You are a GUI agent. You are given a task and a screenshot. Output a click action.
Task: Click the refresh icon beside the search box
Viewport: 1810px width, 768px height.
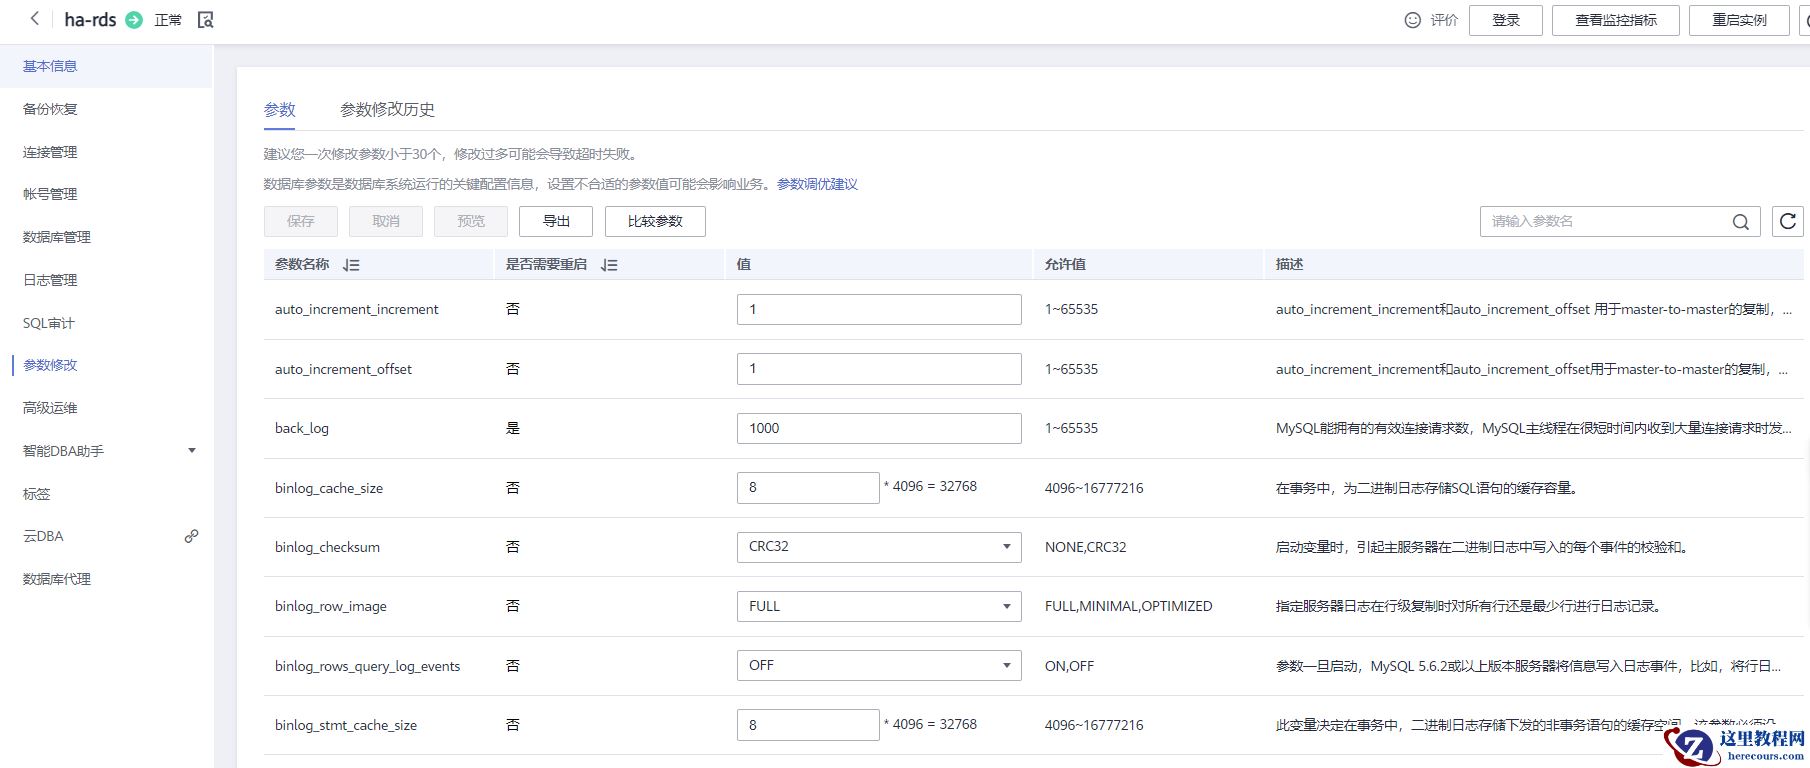tap(1787, 221)
